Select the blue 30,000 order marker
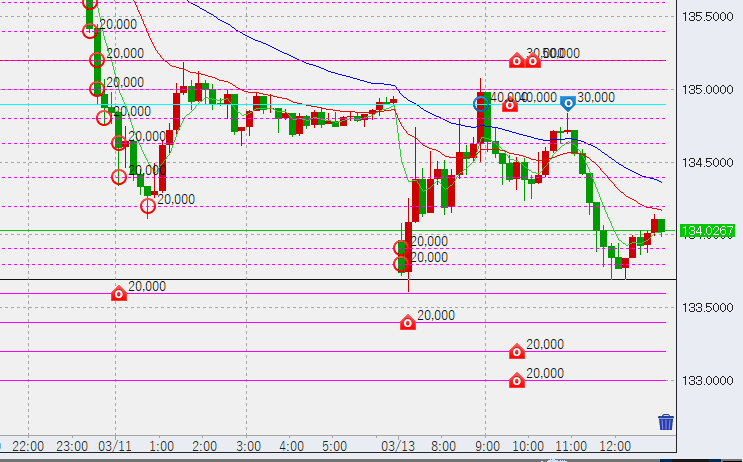The height and width of the screenshot is (462, 743). click(x=567, y=103)
